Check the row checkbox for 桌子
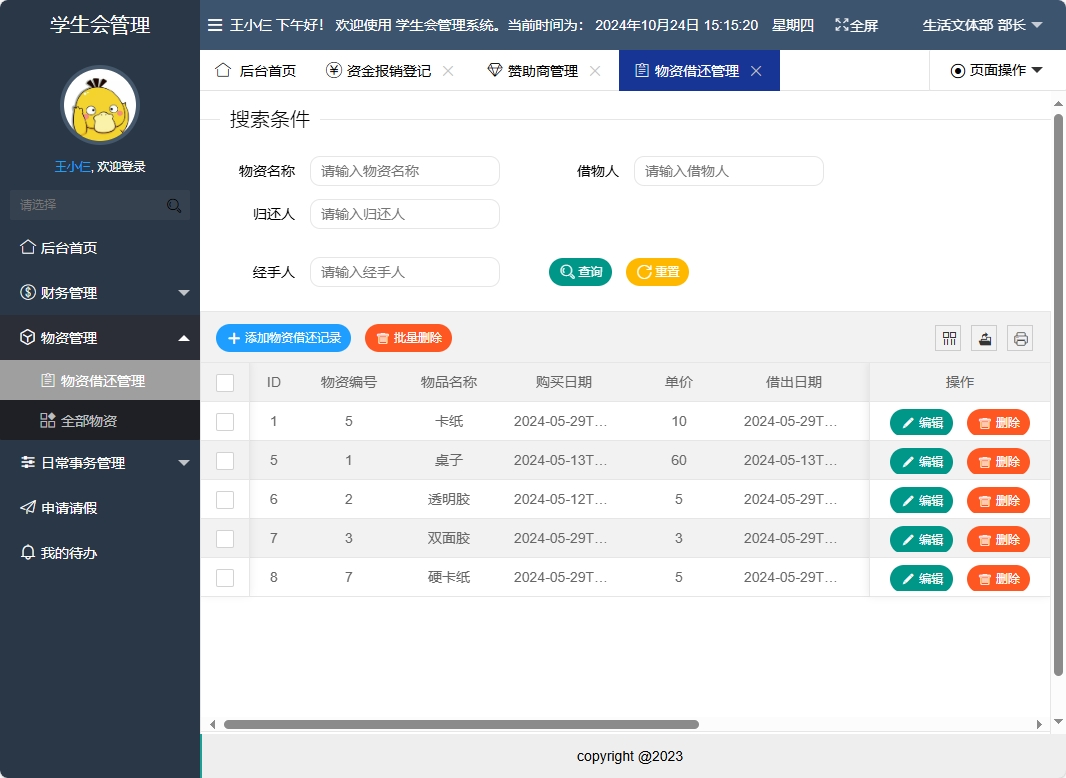1066x778 pixels. click(225, 461)
